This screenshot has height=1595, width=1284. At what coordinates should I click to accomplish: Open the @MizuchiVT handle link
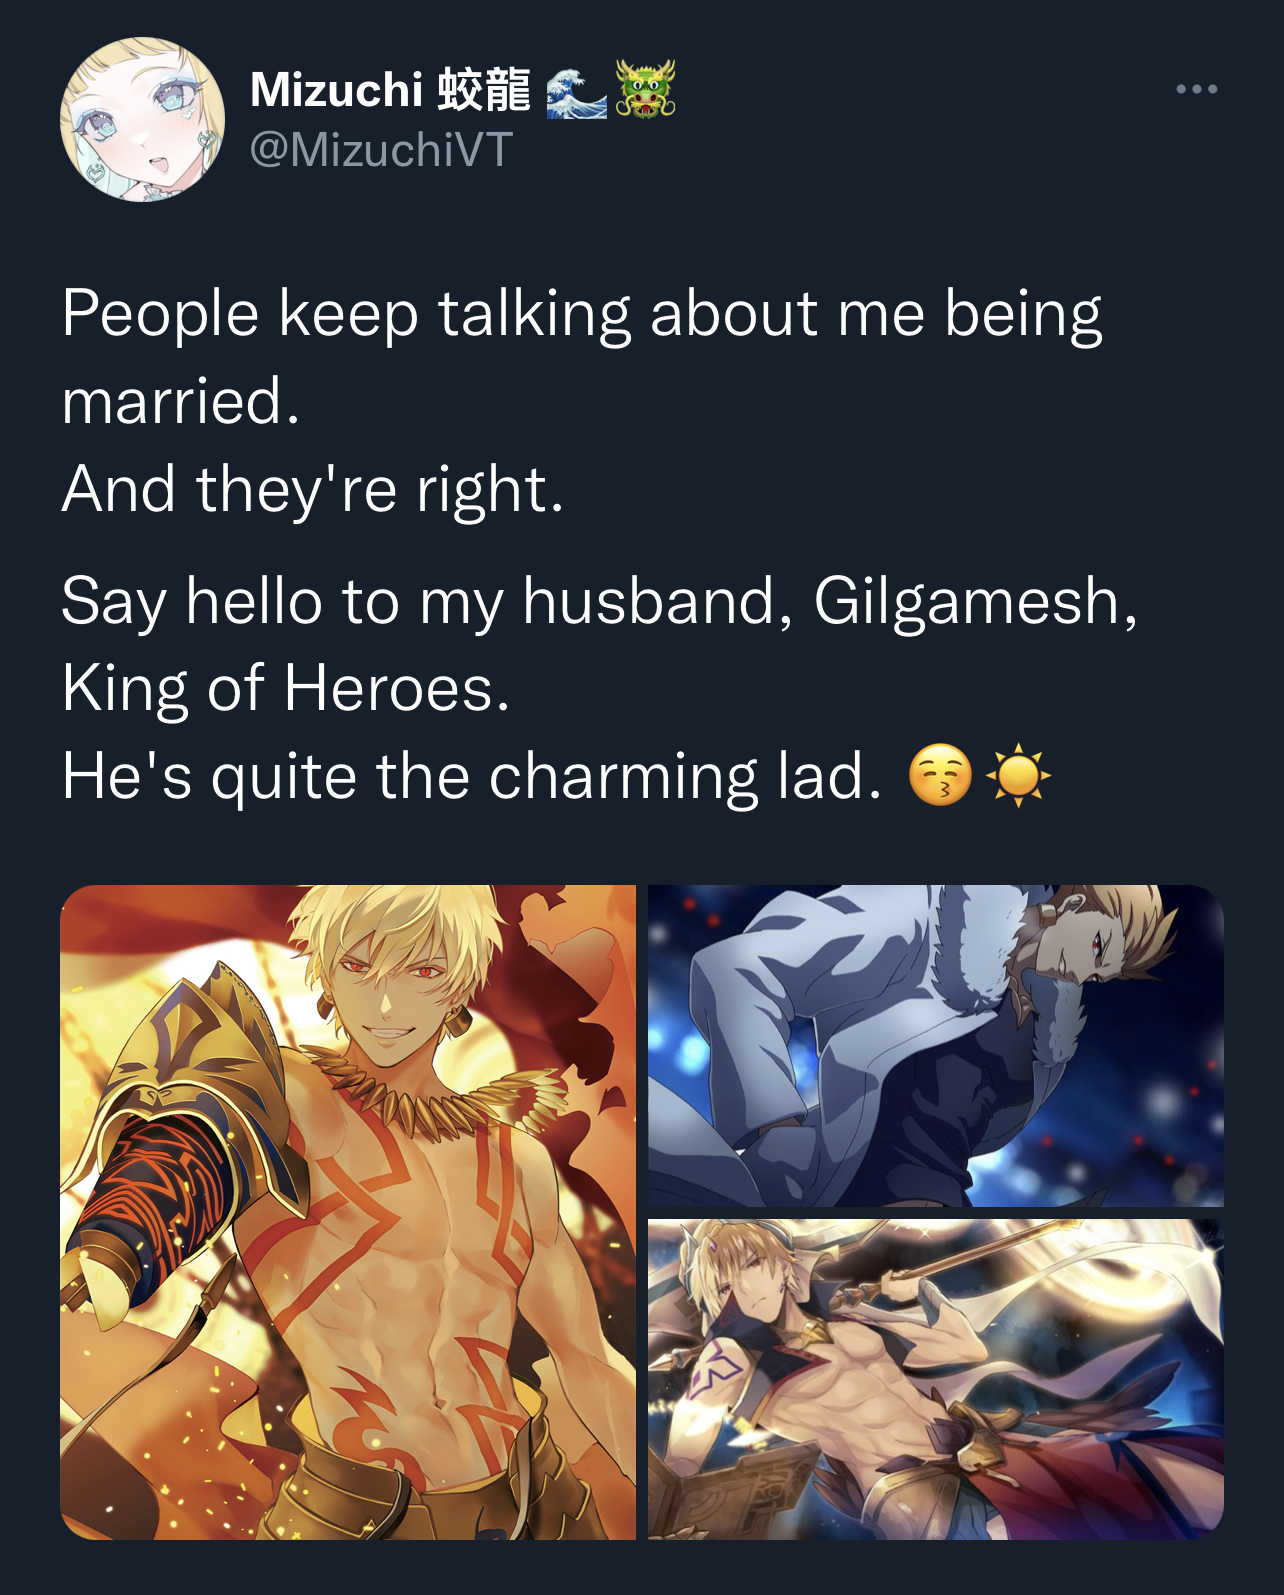tap(381, 150)
